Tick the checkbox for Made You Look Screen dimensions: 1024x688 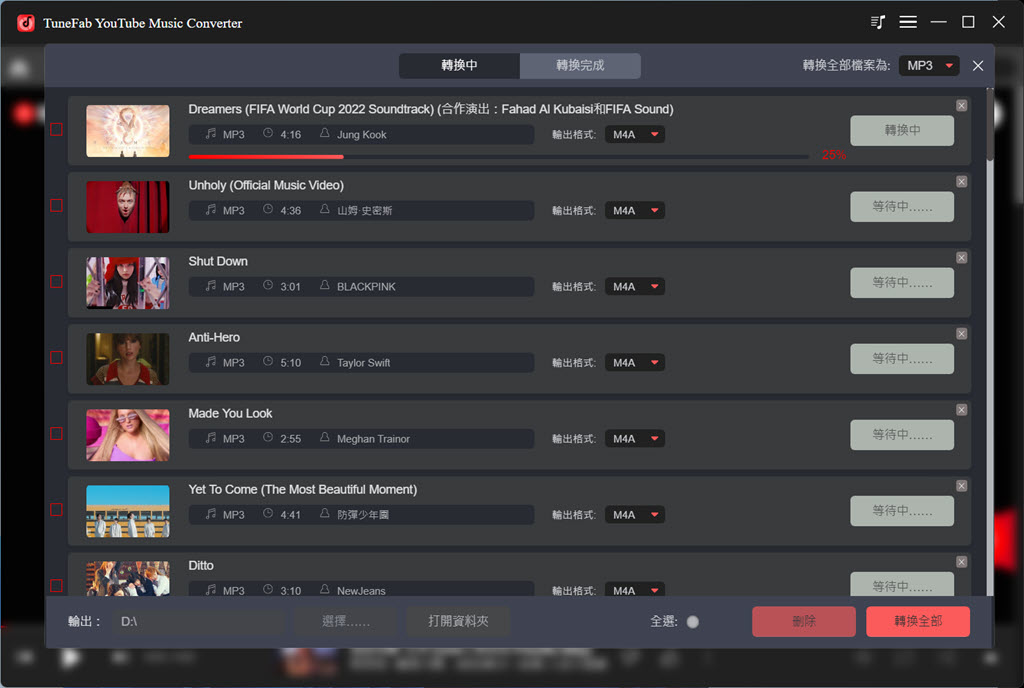coord(57,434)
